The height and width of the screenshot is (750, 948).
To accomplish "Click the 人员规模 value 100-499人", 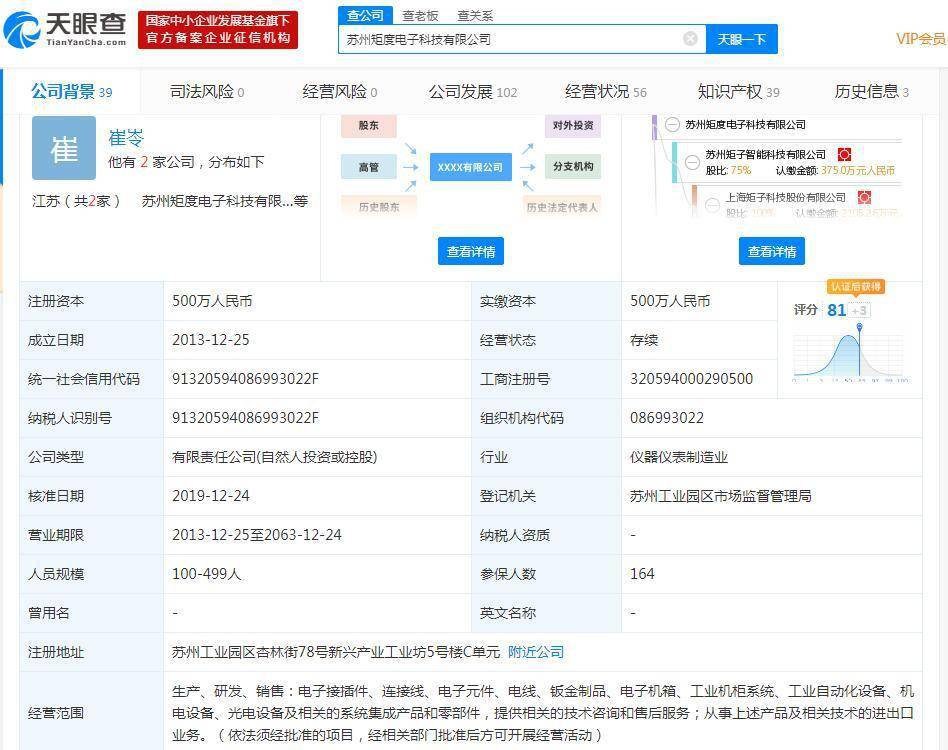I will coord(207,574).
